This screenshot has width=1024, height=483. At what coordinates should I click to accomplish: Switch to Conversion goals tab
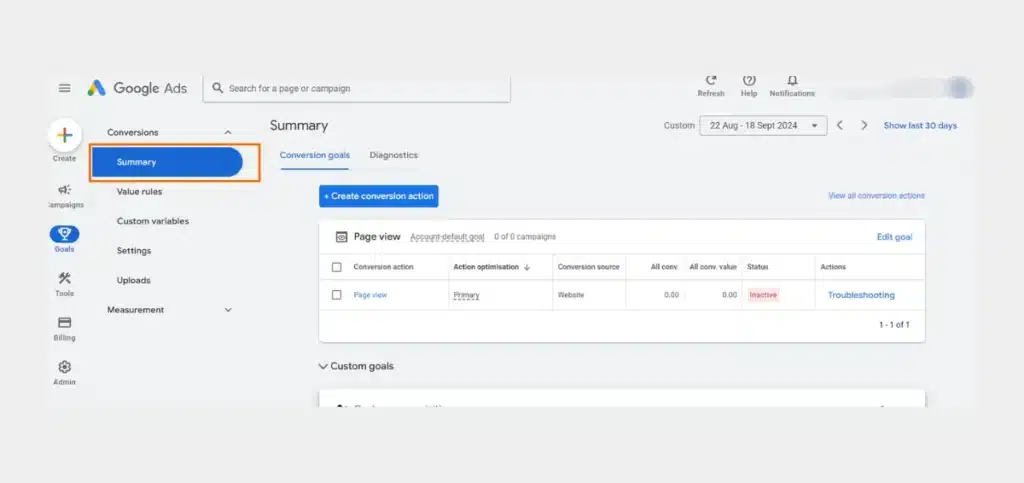pyautogui.click(x=315, y=155)
